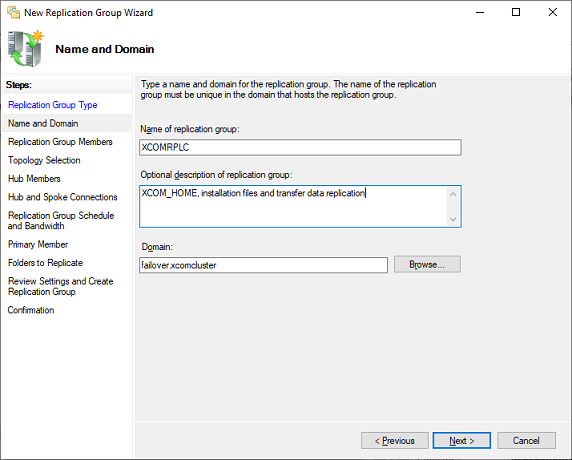
Task: Go back with Previous button
Action: (395, 441)
